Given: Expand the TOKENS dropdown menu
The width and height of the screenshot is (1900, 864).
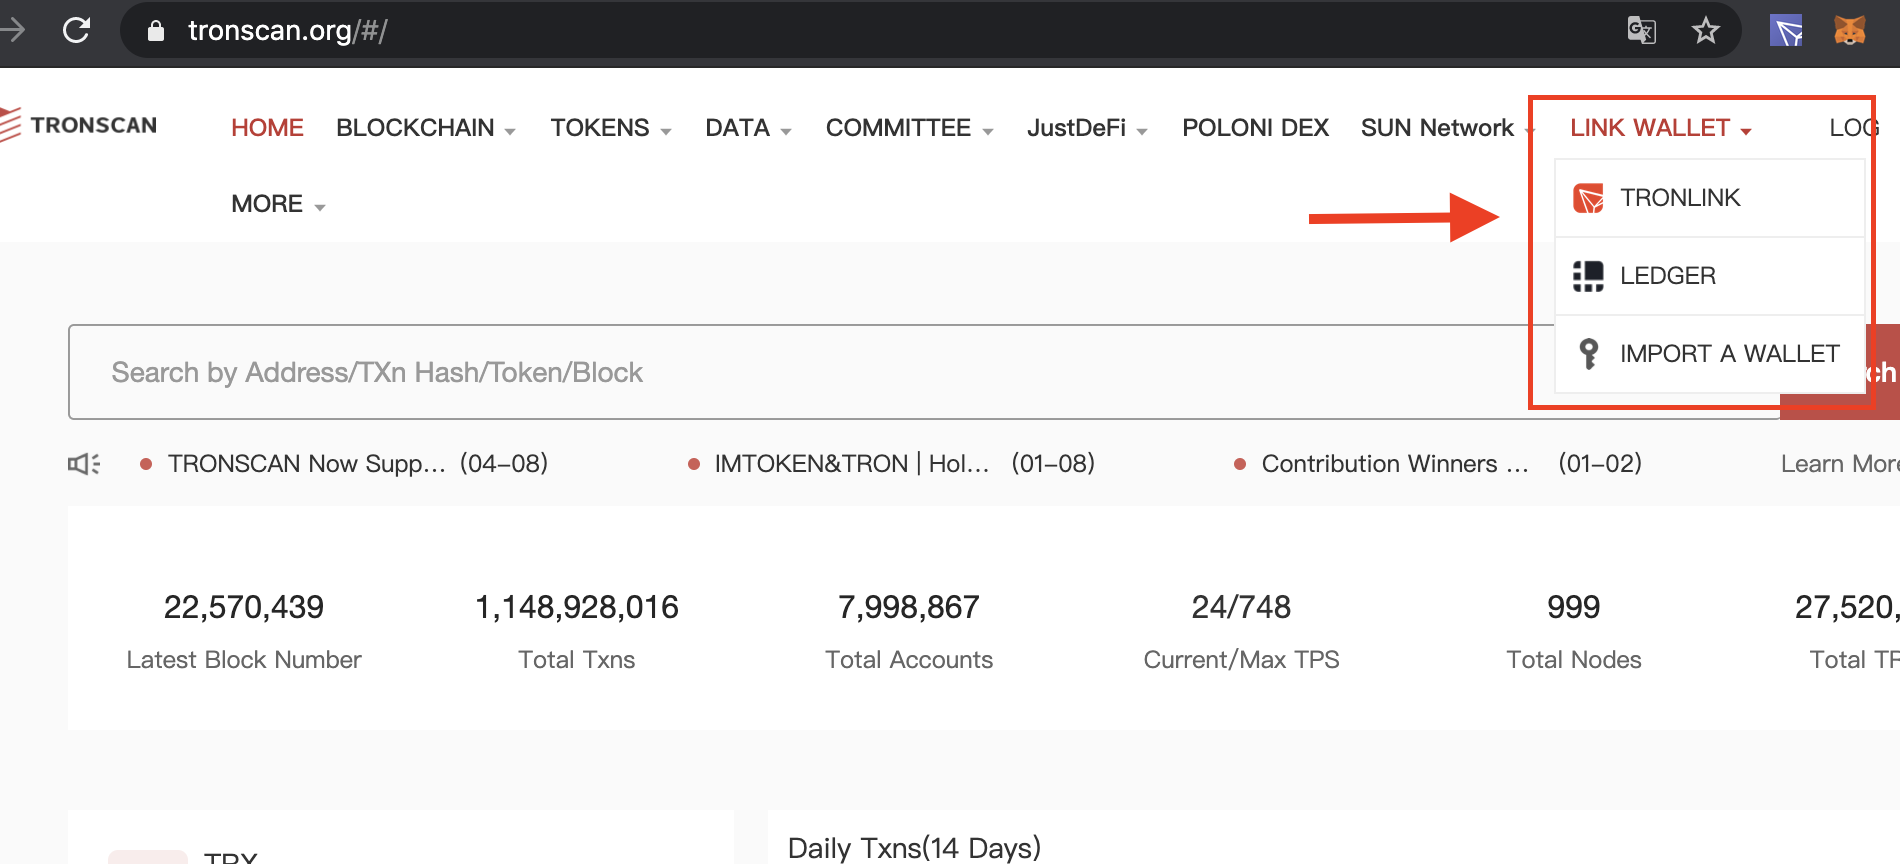Looking at the screenshot, I should 610,128.
